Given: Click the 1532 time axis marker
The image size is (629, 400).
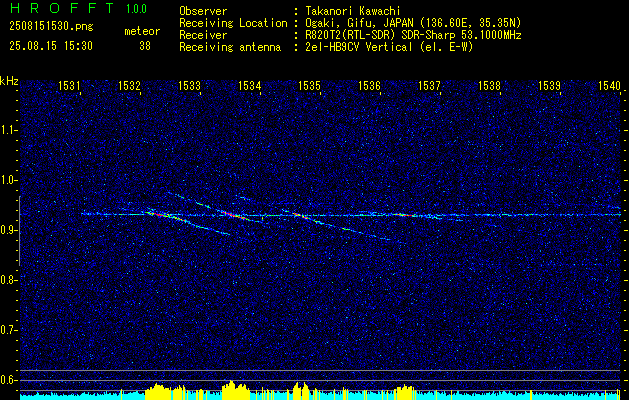Looking at the screenshot, I should [x=129, y=85].
